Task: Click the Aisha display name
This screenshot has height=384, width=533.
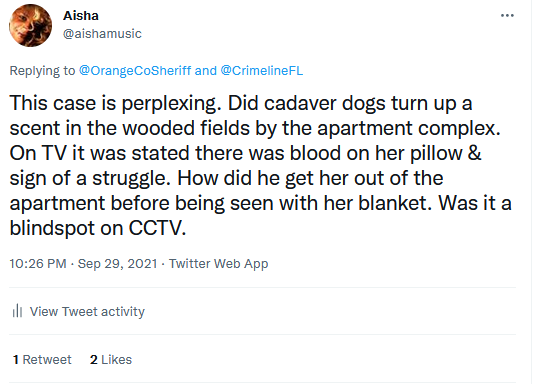Action: [x=81, y=16]
